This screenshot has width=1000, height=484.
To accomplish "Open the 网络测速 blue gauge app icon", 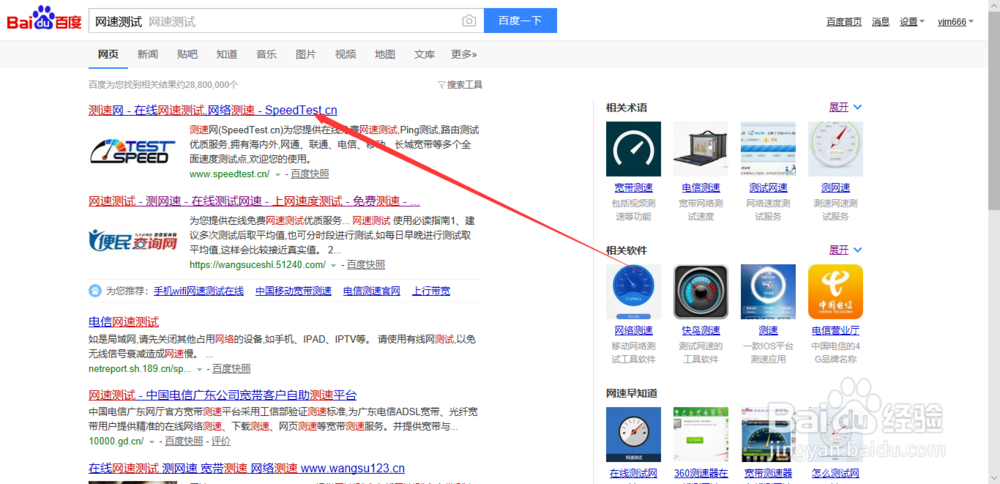I will [x=633, y=291].
